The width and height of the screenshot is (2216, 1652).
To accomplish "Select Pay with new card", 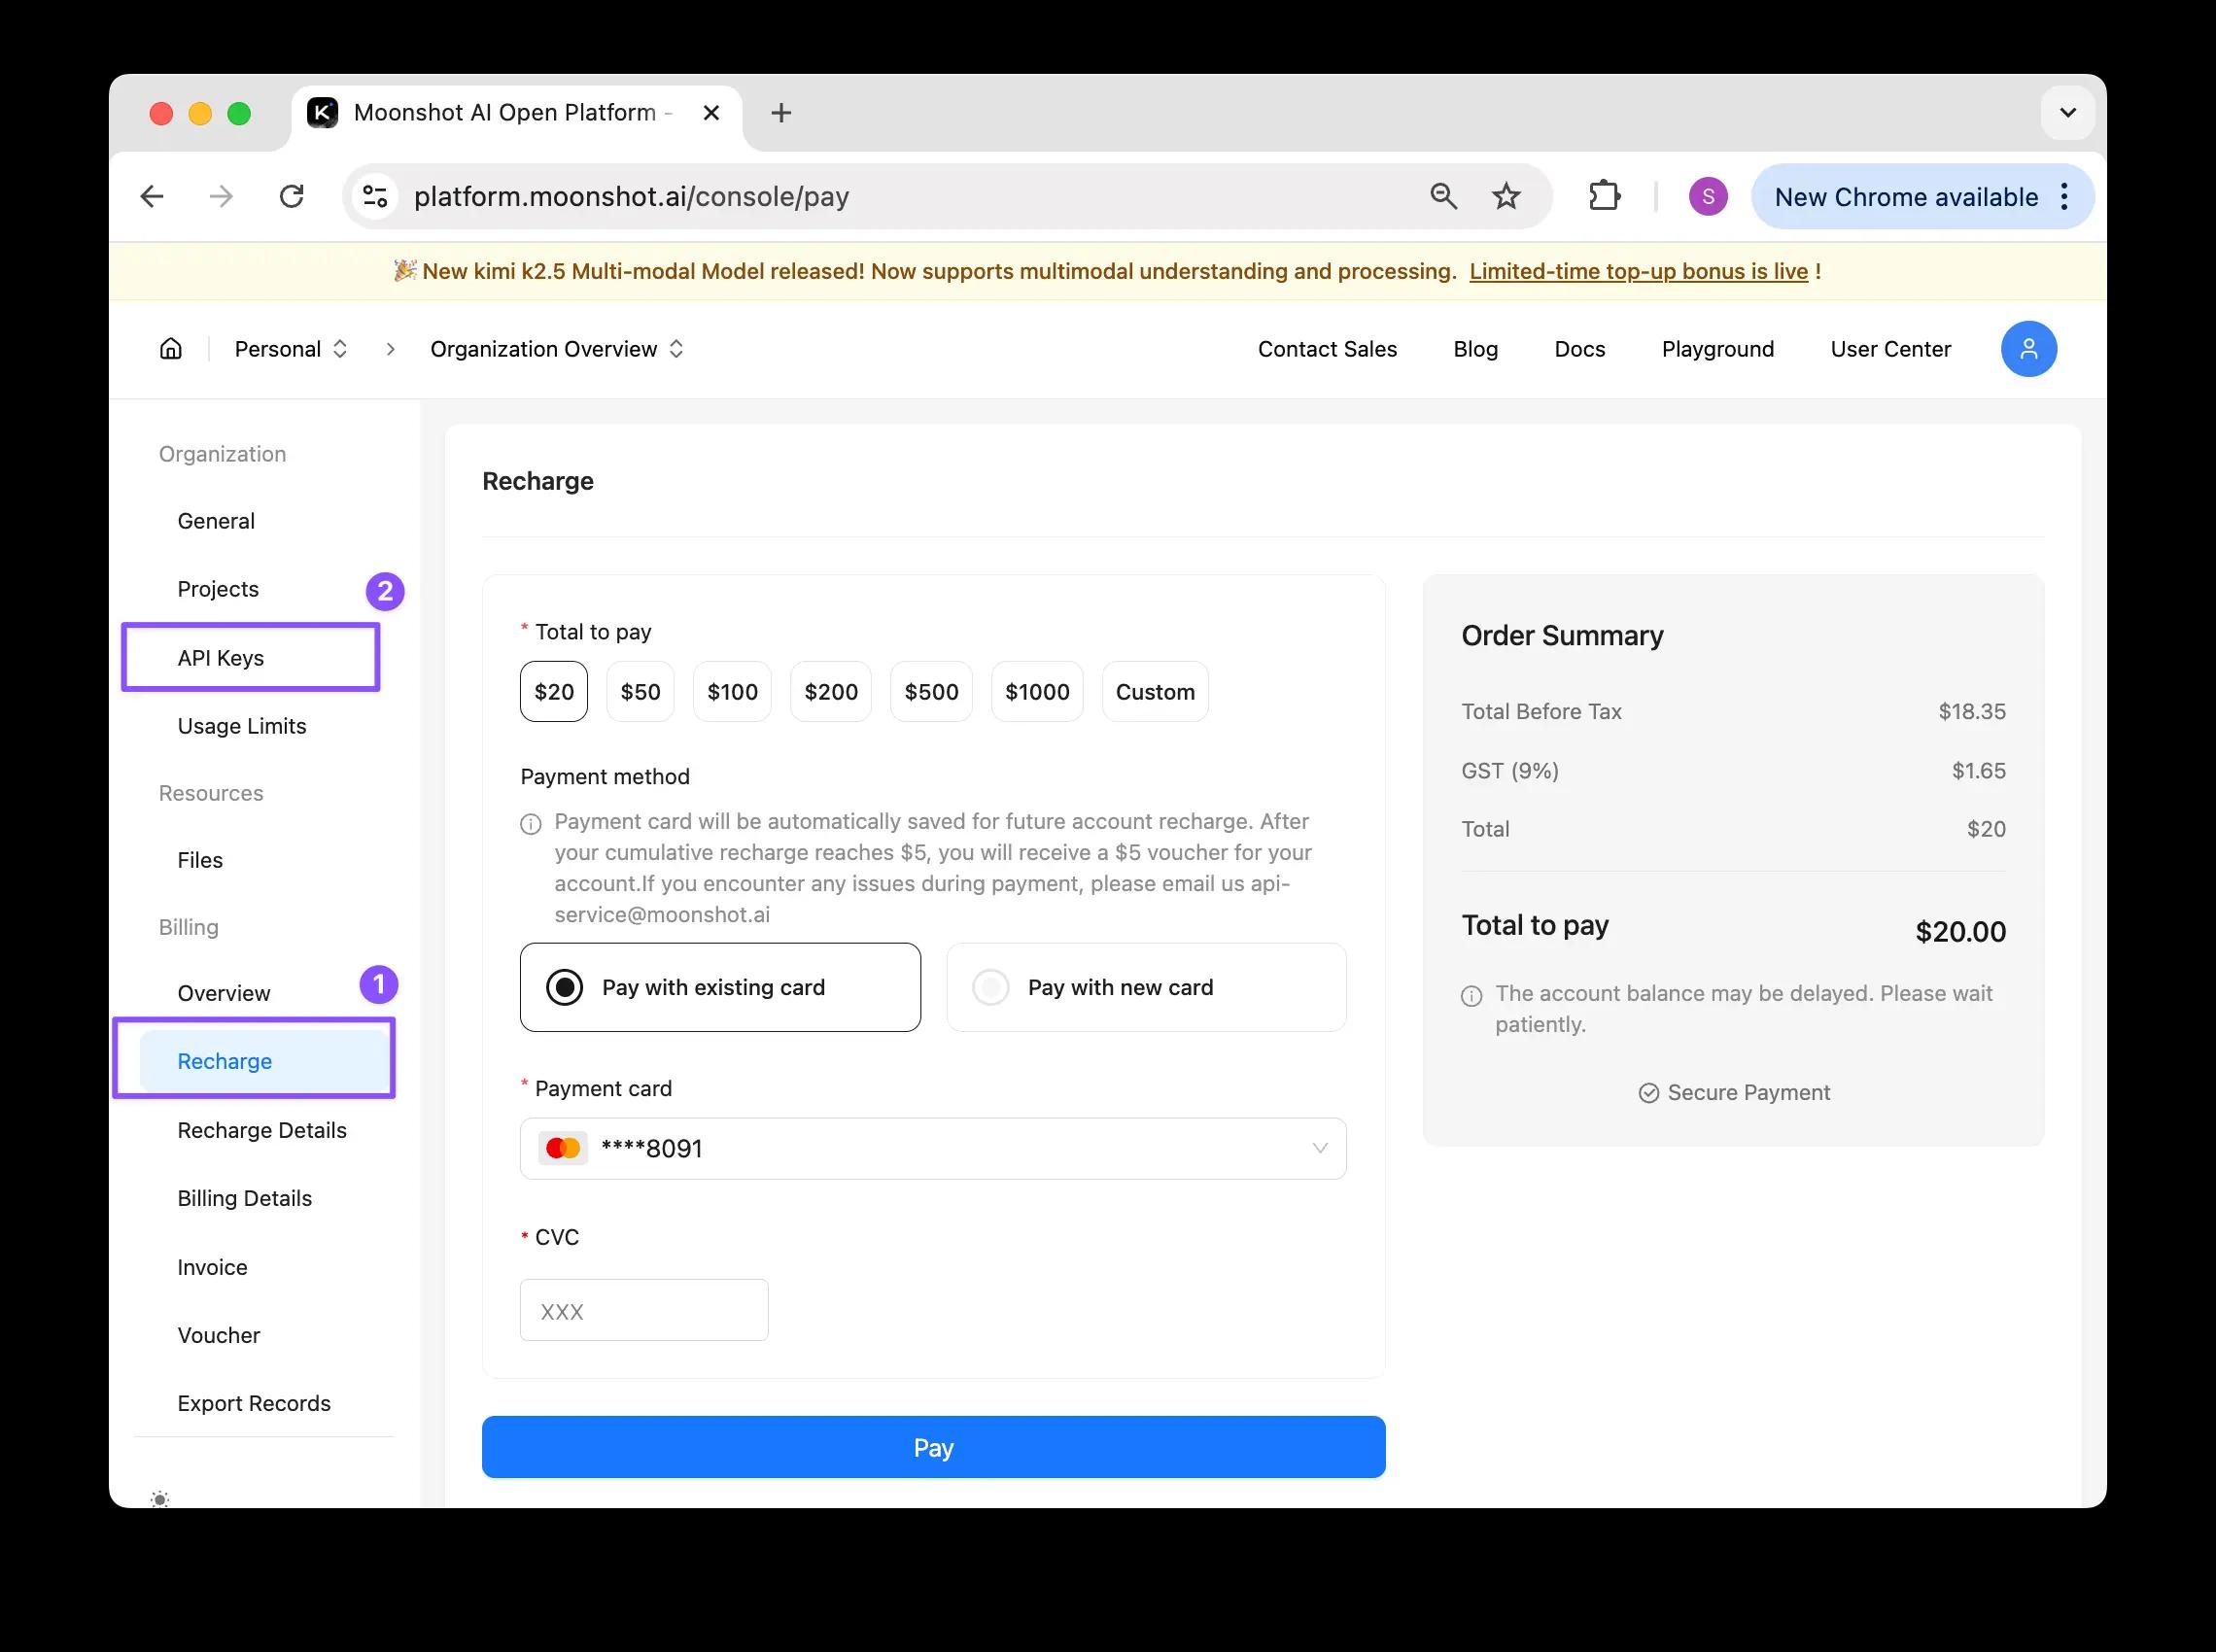I will pos(1145,987).
